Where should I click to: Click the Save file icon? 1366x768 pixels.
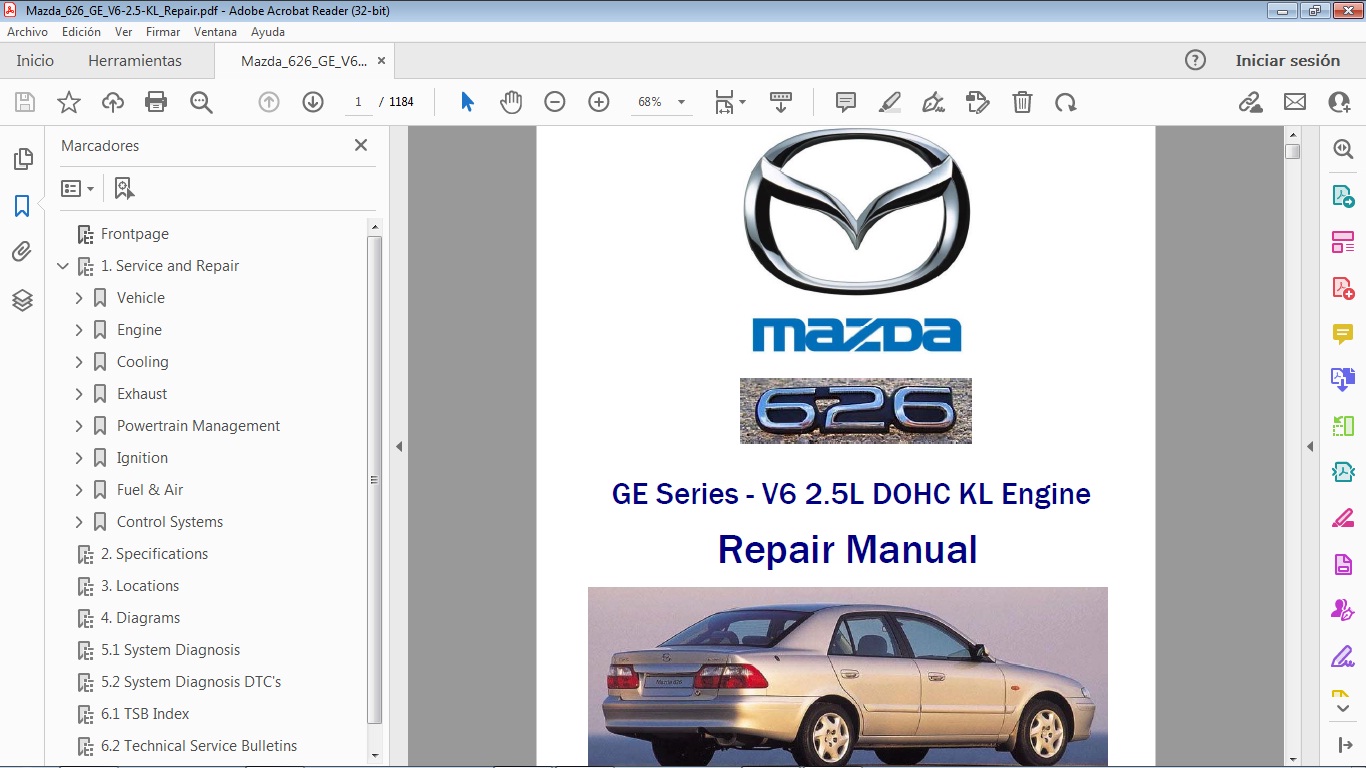click(x=25, y=102)
